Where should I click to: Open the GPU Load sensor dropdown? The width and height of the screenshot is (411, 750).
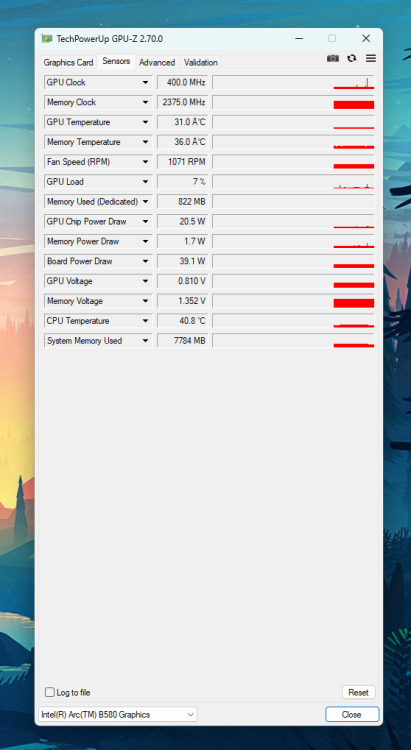point(145,182)
